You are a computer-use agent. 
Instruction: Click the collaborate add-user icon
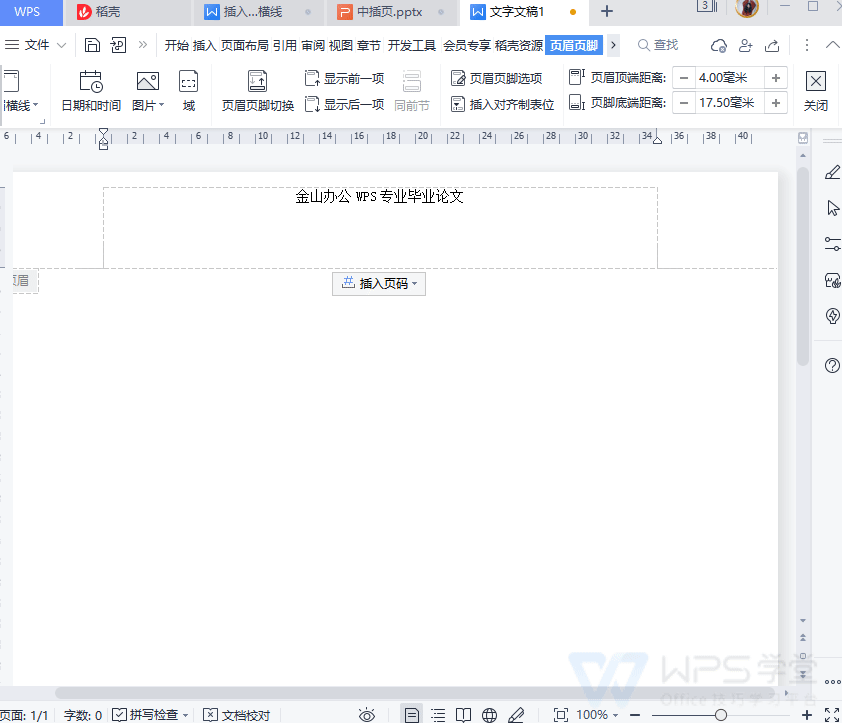(745, 46)
